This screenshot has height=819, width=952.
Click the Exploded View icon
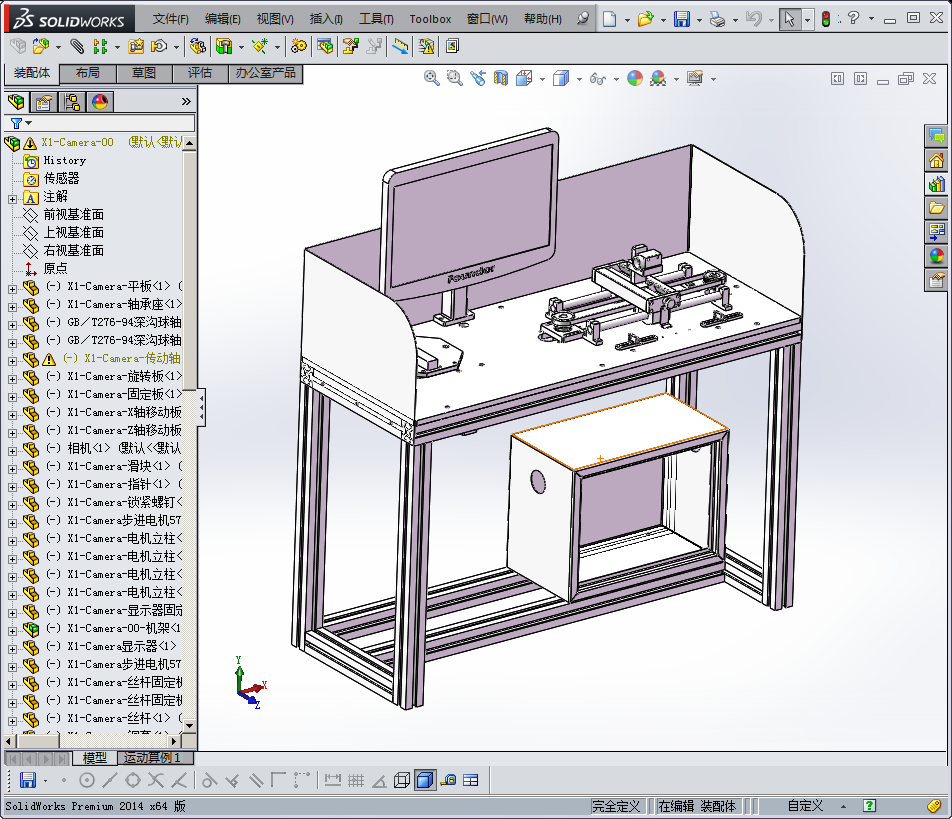pos(350,46)
